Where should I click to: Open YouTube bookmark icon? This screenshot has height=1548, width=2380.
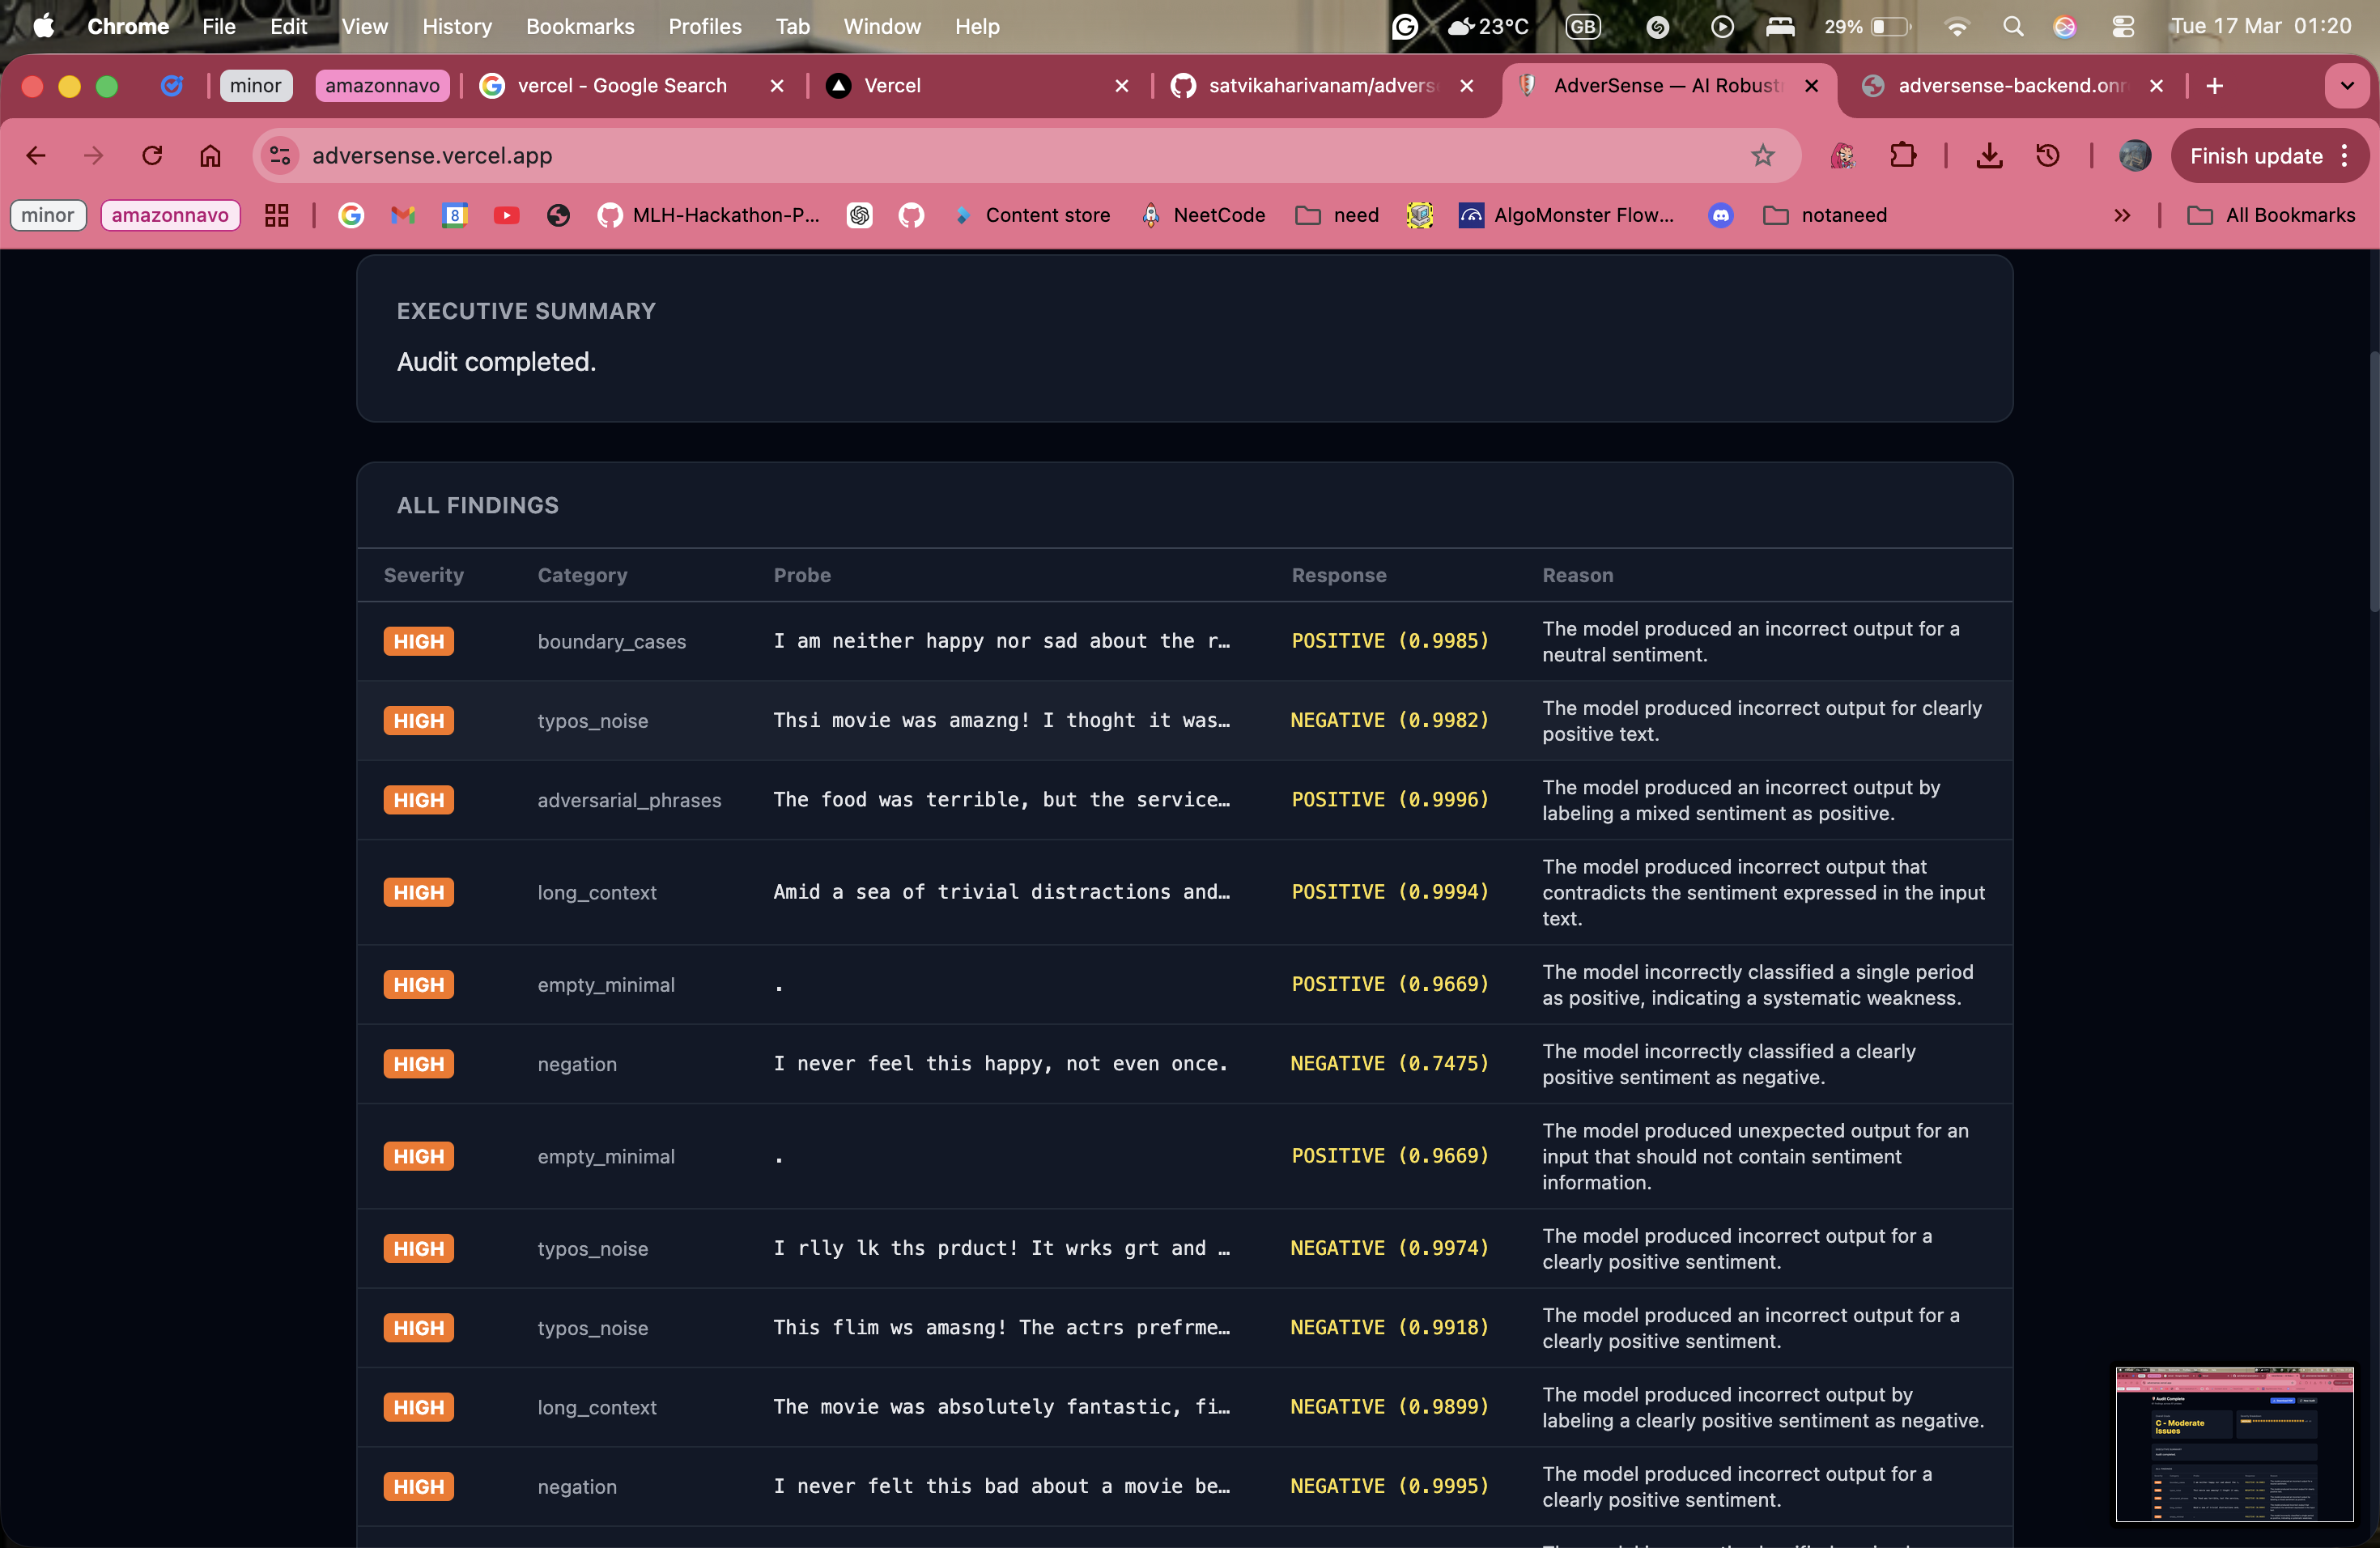coord(506,215)
